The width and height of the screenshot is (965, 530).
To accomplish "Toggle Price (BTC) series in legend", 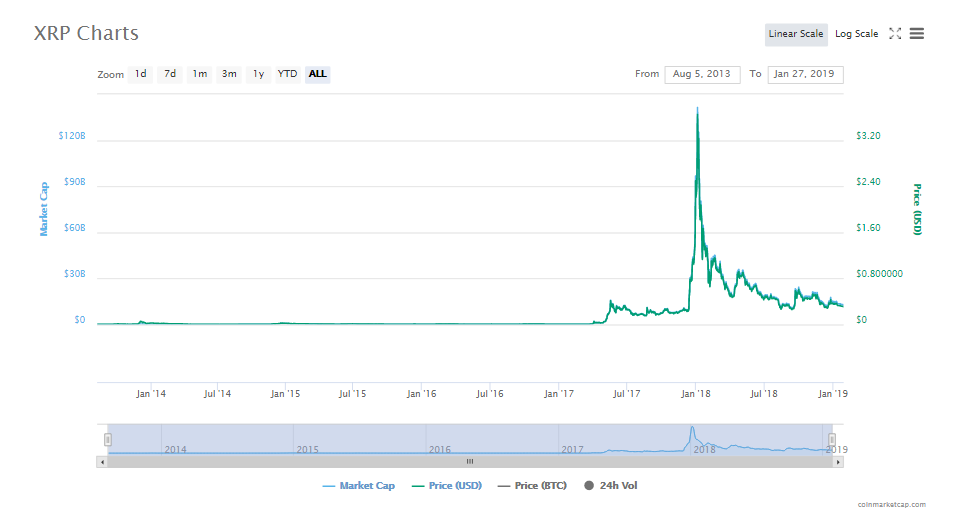I will pyautogui.click(x=532, y=486).
